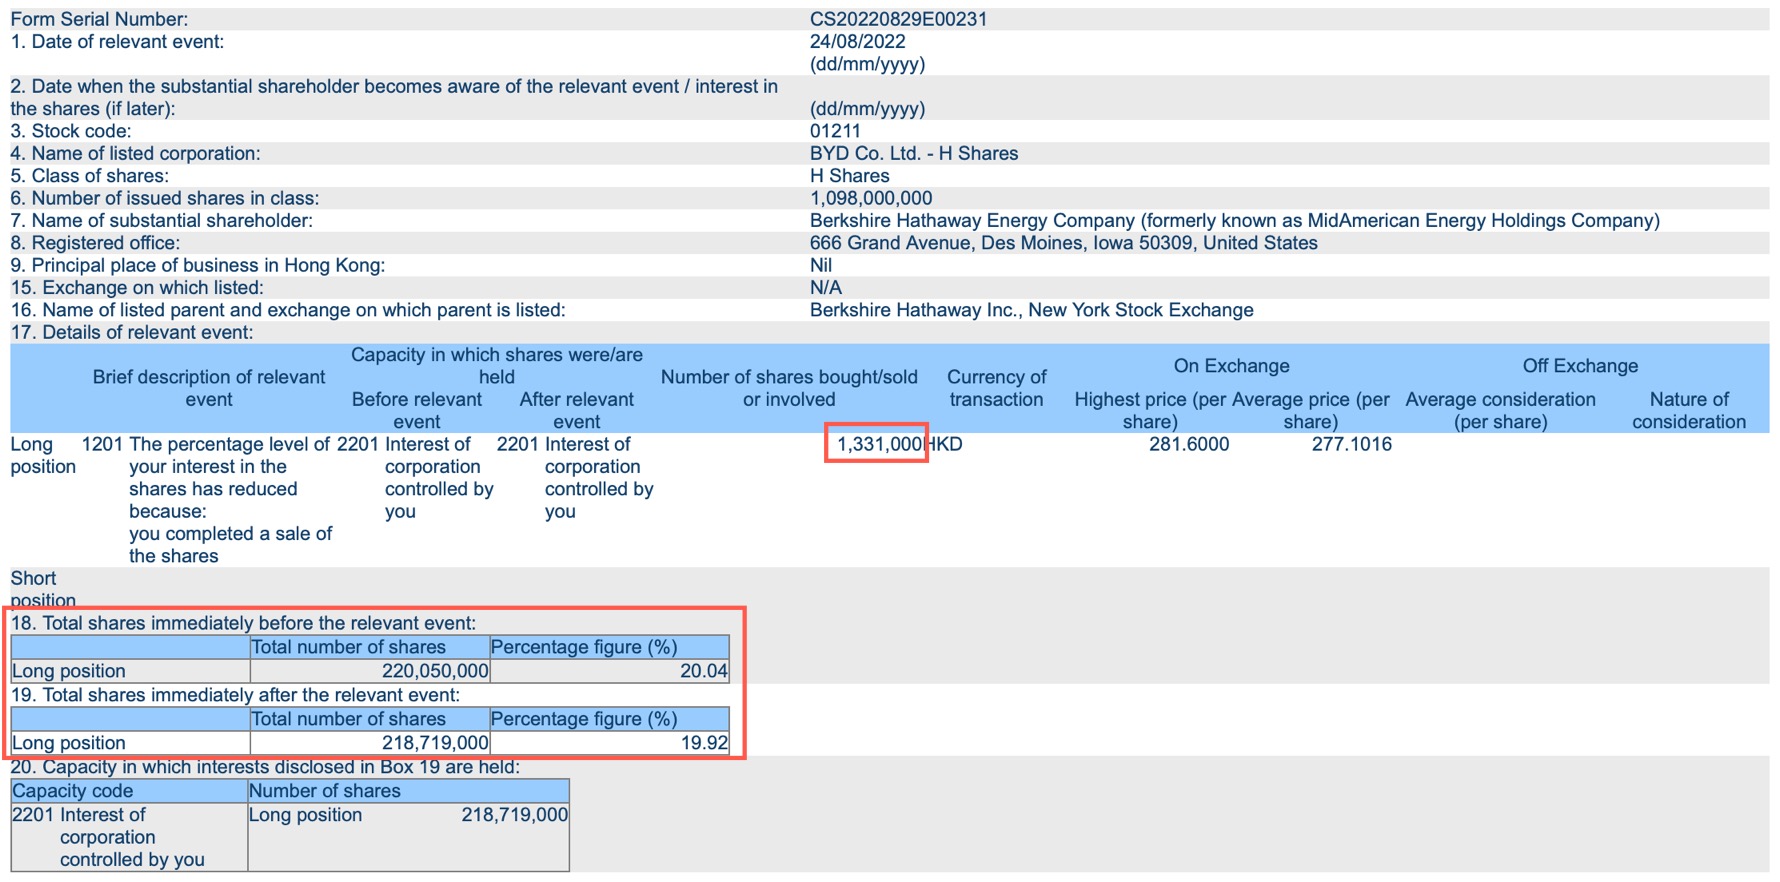This screenshot has width=1780, height=882.
Task: Click heading "20. Capacity in which interests disclosed"
Action: (265, 767)
